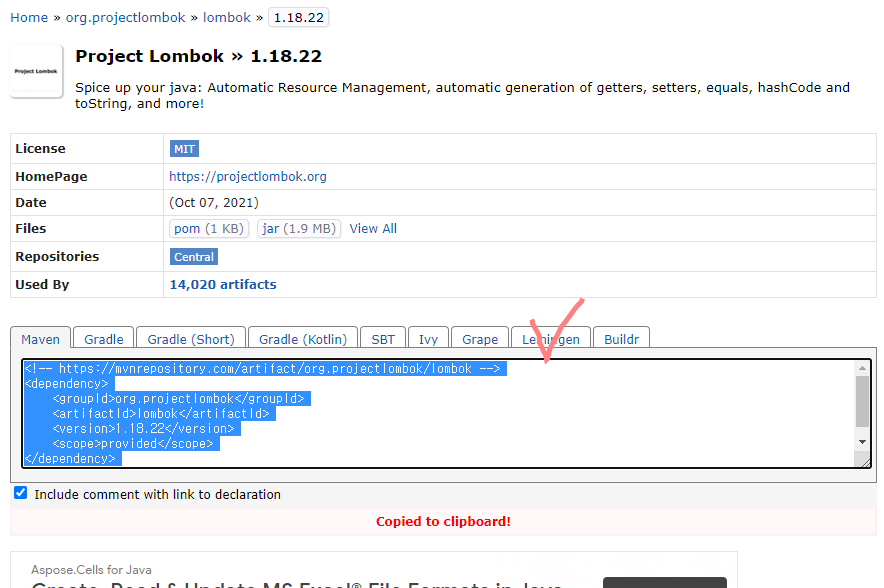Open the 14,020 artifacts link
Screen dimensions: 884x588
(x=223, y=284)
